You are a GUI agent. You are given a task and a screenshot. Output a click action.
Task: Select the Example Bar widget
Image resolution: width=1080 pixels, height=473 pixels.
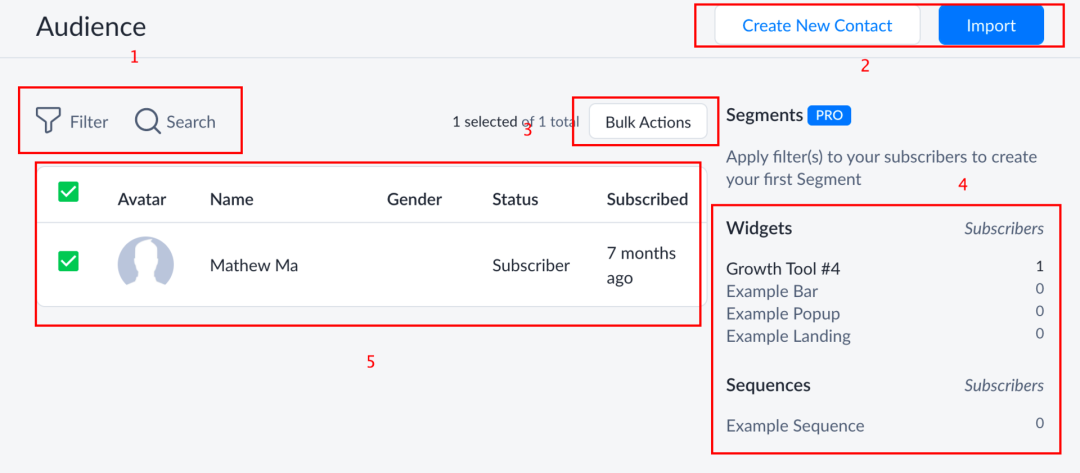click(772, 291)
